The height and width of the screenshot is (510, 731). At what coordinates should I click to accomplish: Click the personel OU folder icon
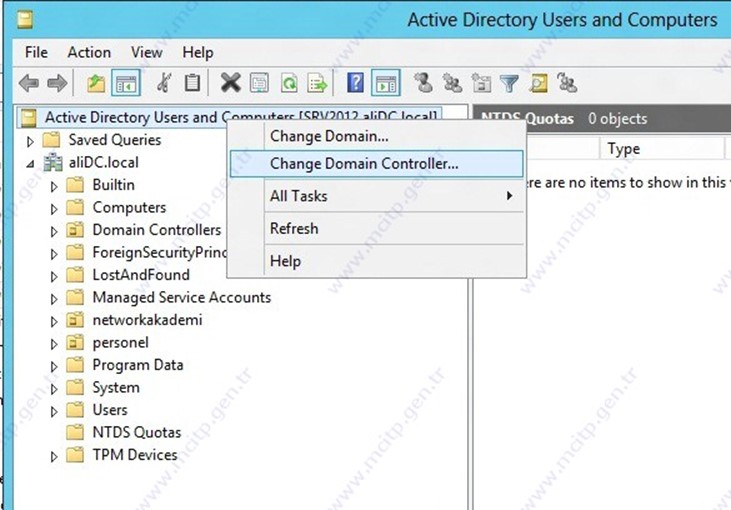click(x=75, y=343)
